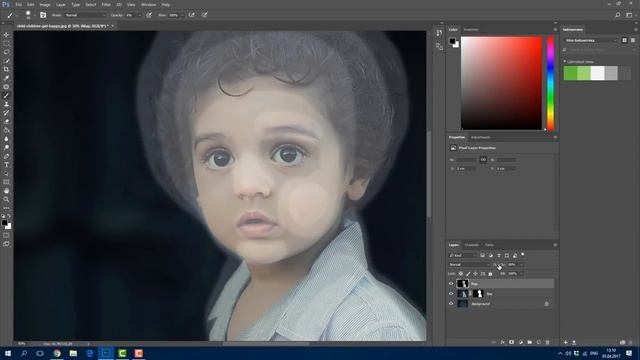Hide the masked middle layer
The image size is (640, 360).
pyautogui.click(x=451, y=294)
